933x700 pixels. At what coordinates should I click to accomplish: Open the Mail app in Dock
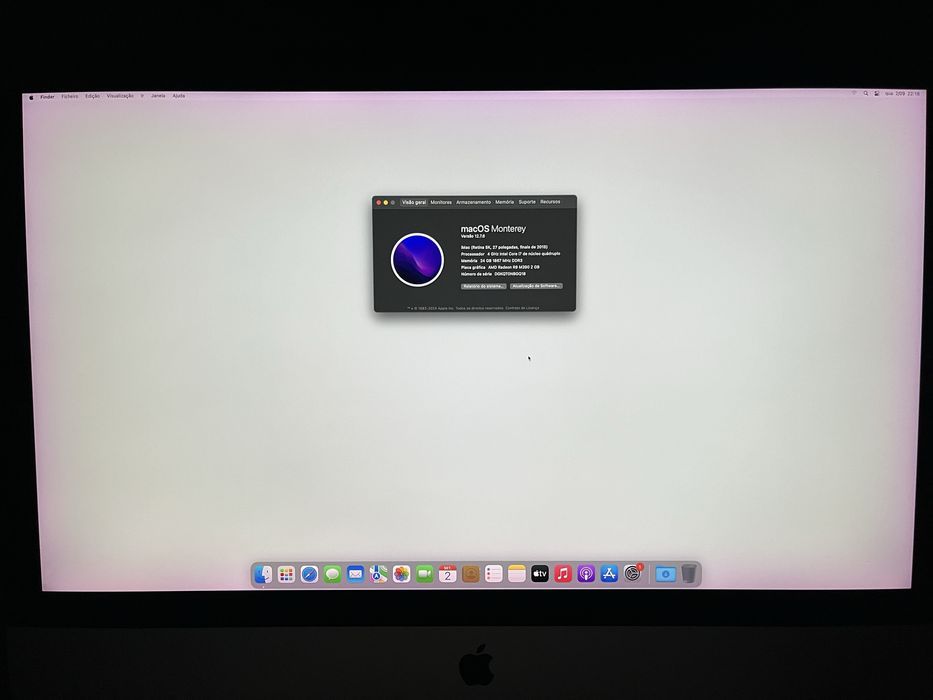pos(355,574)
